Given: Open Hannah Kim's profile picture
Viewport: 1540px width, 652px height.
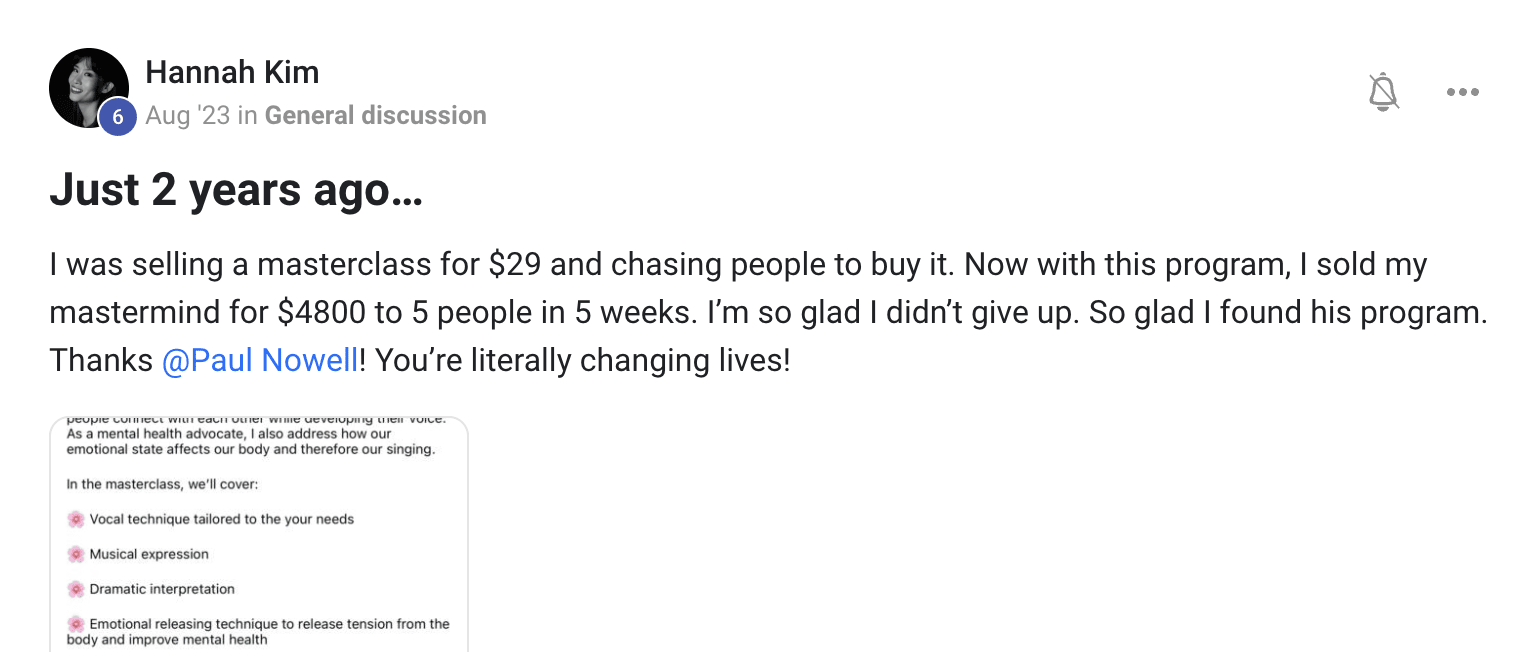Looking at the screenshot, I should [89, 88].
